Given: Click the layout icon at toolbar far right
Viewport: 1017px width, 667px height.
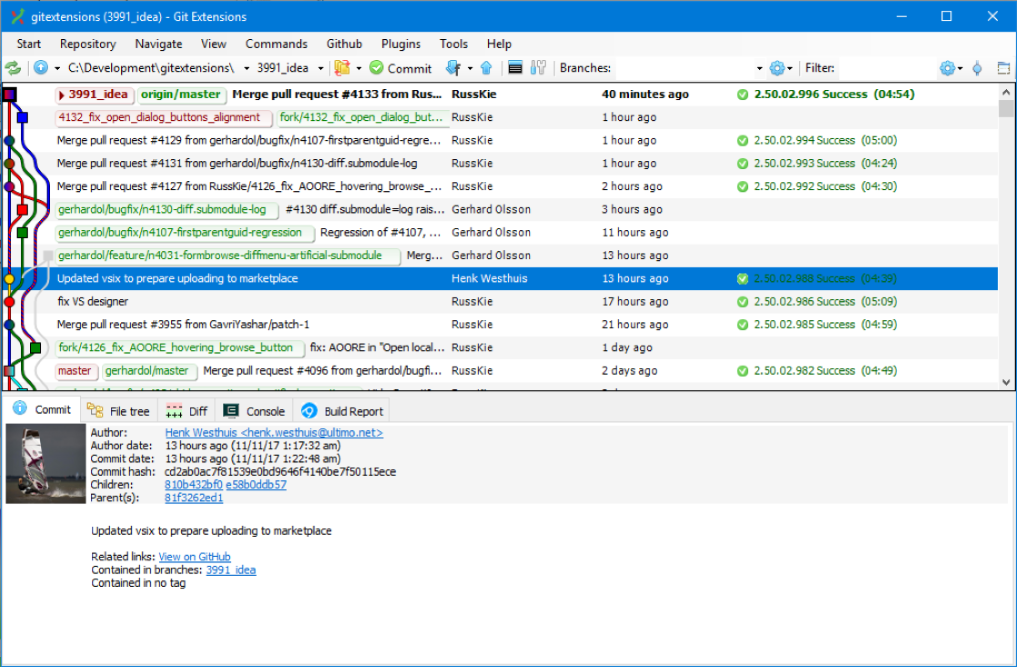Looking at the screenshot, I should pos(1003,68).
